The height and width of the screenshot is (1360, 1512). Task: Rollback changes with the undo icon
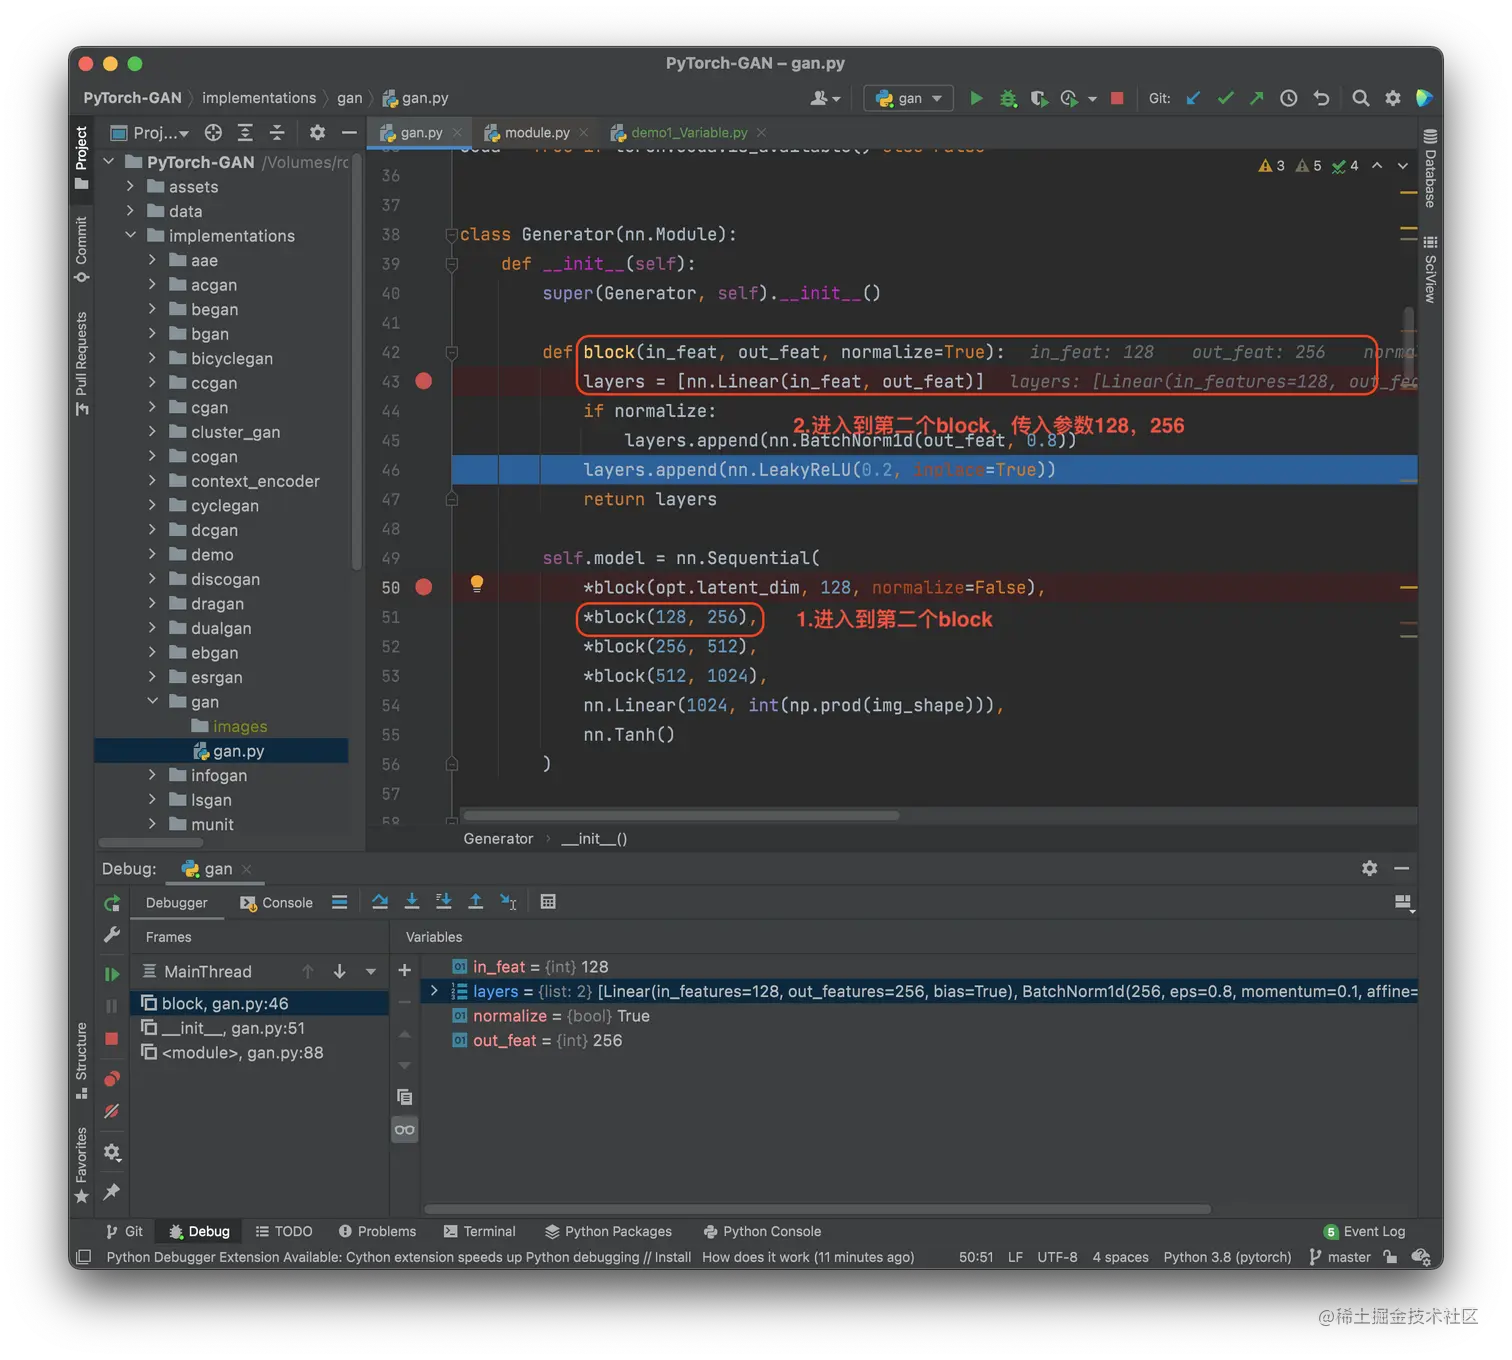(x=1321, y=98)
